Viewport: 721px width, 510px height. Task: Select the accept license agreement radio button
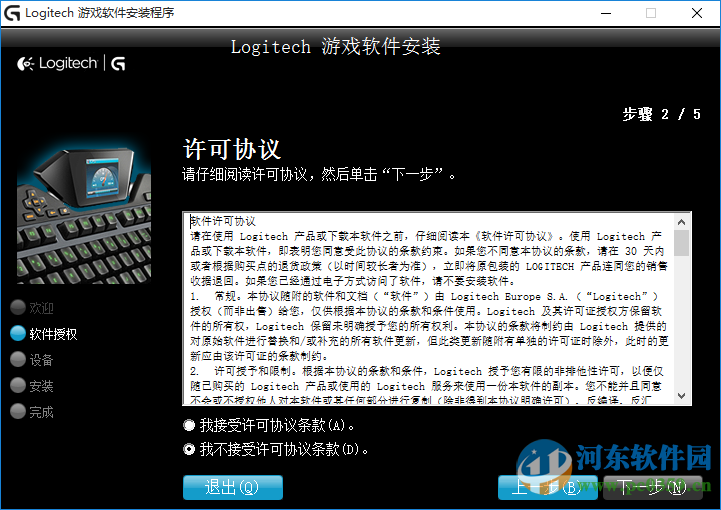tap(189, 425)
